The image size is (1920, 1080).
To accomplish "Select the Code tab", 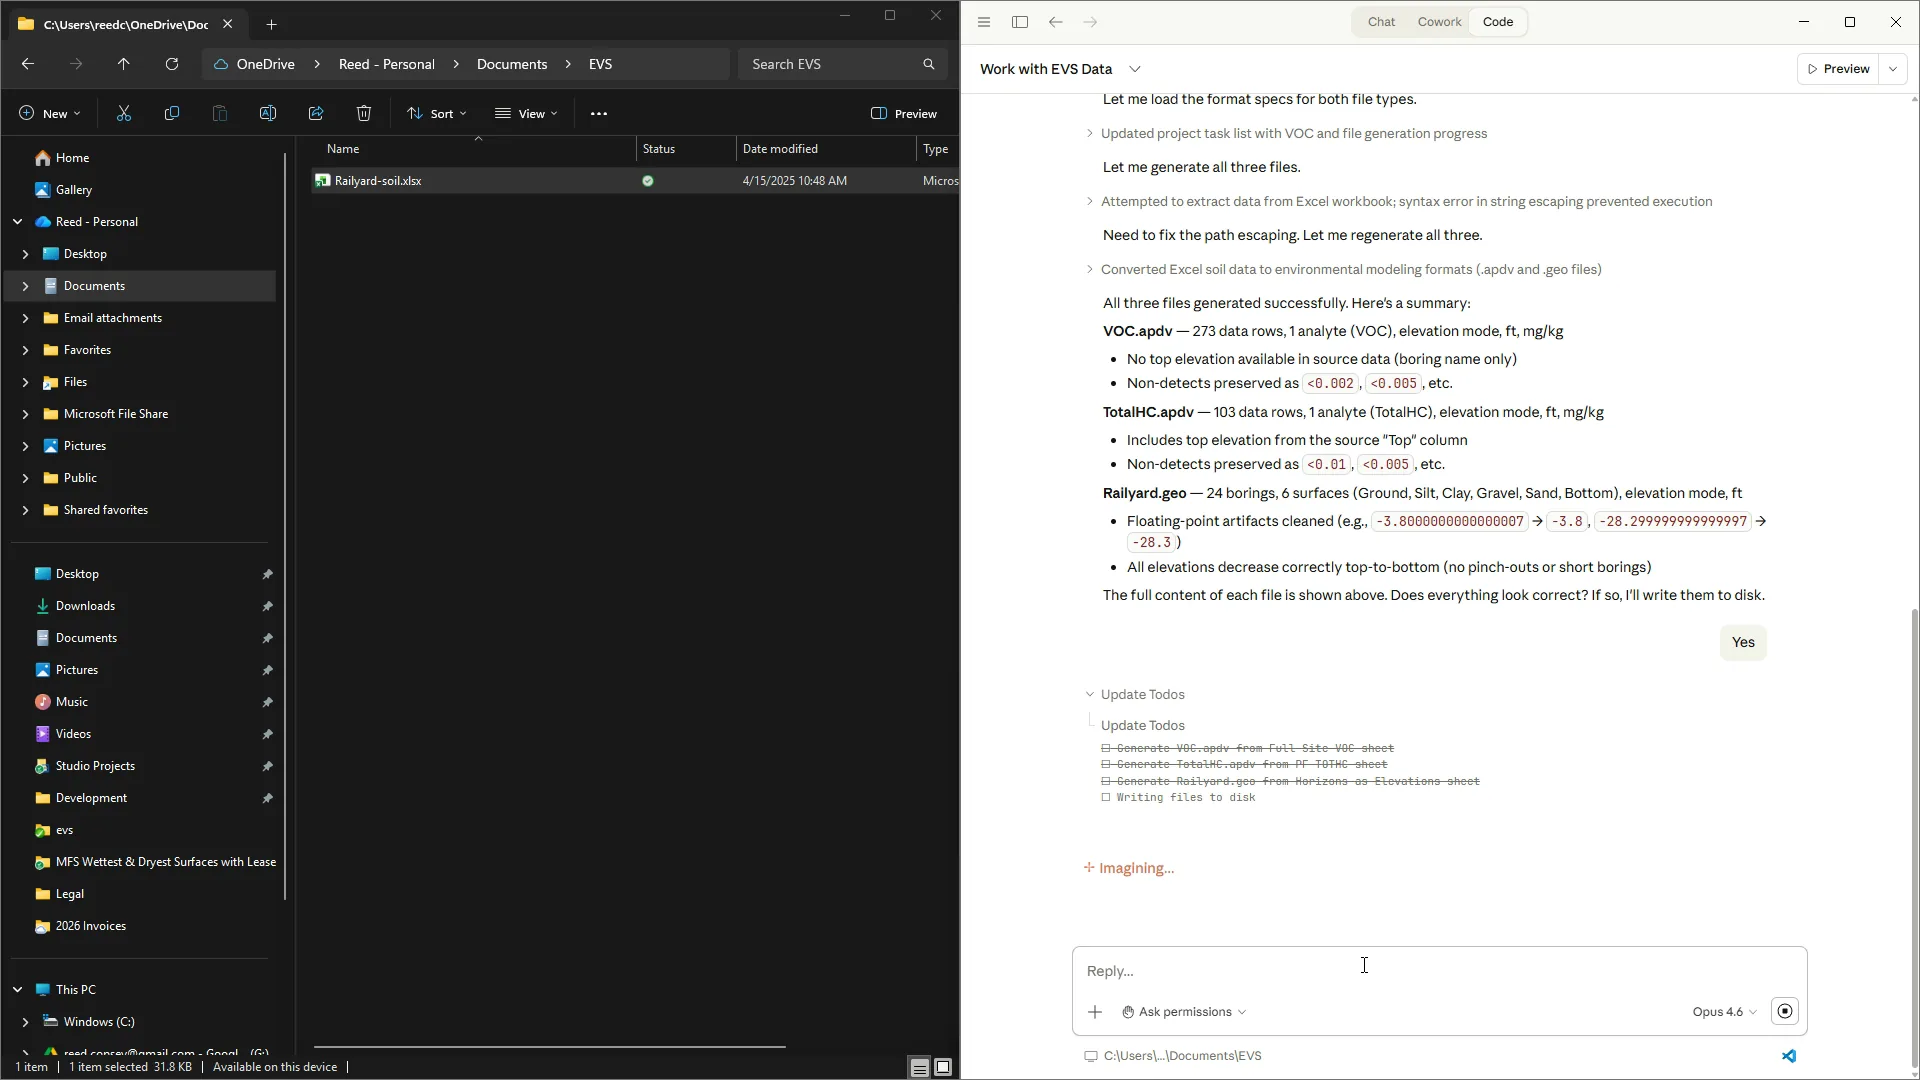I will point(1498,22).
